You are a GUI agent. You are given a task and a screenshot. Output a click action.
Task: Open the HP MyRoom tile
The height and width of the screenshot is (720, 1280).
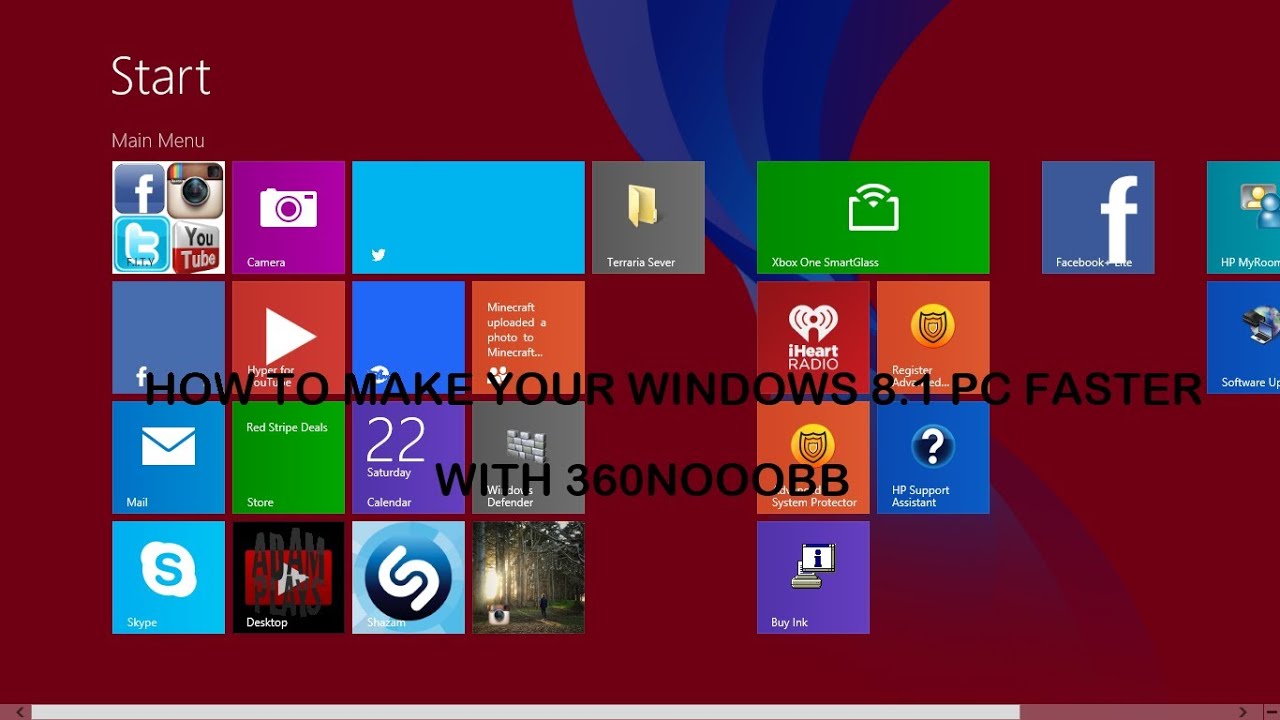[1243, 217]
